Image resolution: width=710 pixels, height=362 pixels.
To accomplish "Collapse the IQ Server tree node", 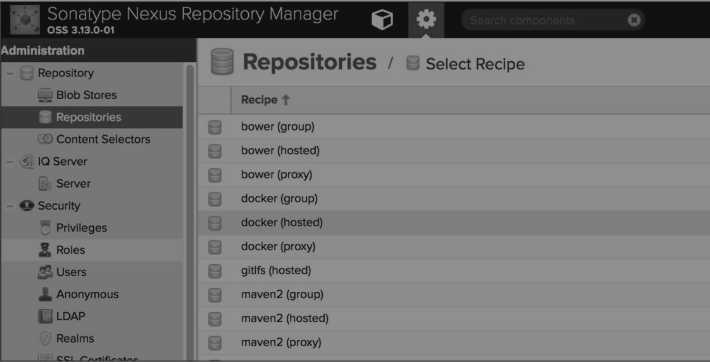I will tap(10, 162).
